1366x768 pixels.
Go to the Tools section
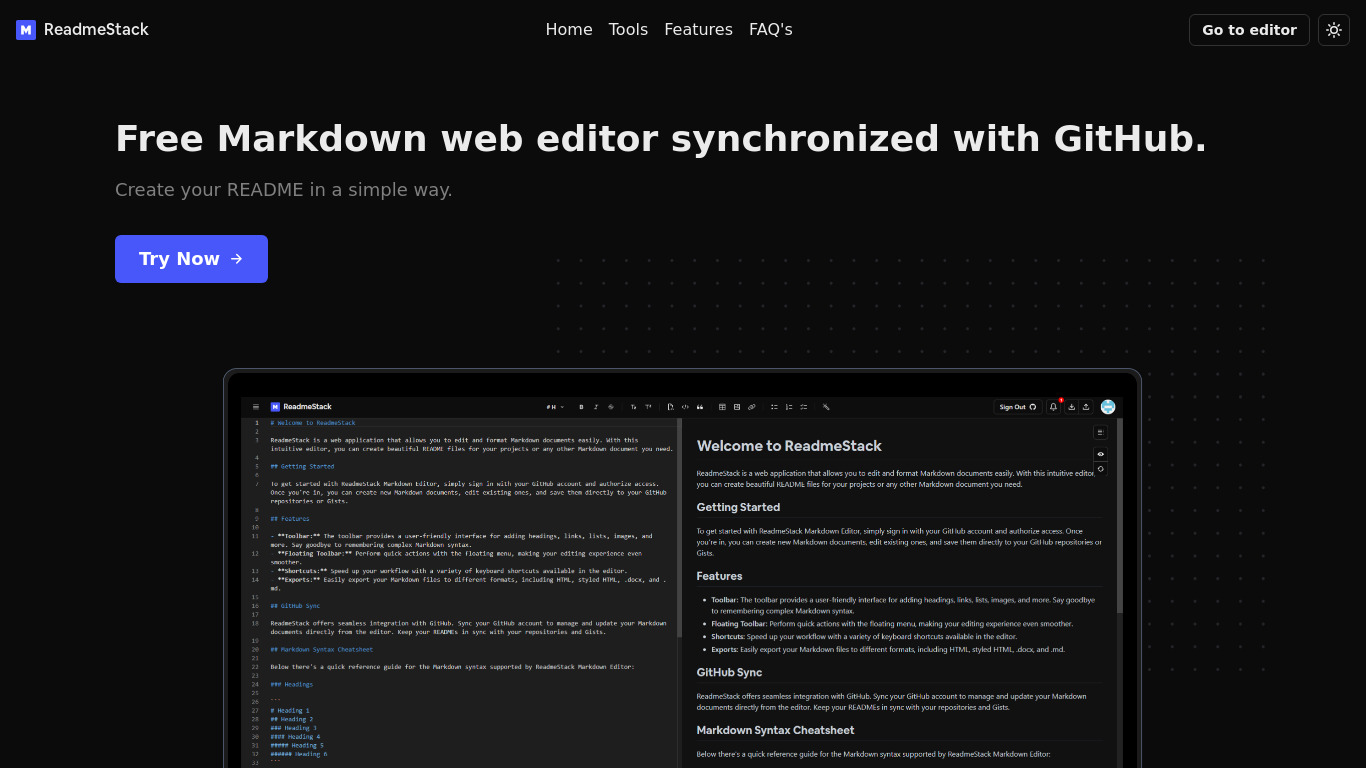628,30
